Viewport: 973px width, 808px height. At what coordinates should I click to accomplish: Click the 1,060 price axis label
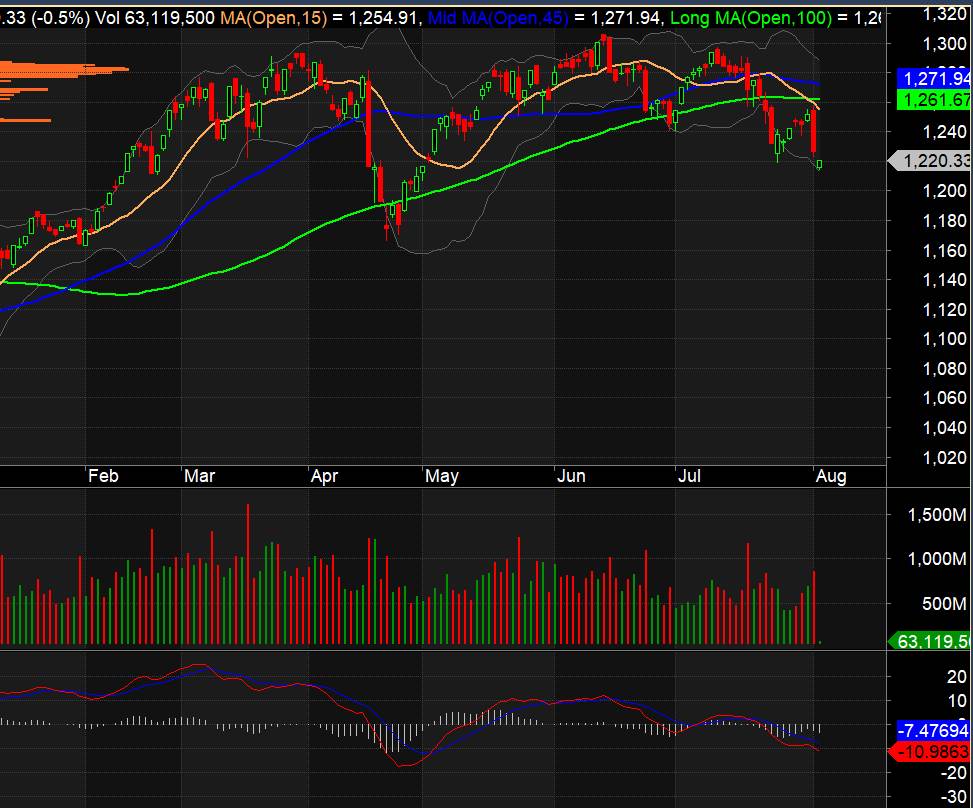944,398
